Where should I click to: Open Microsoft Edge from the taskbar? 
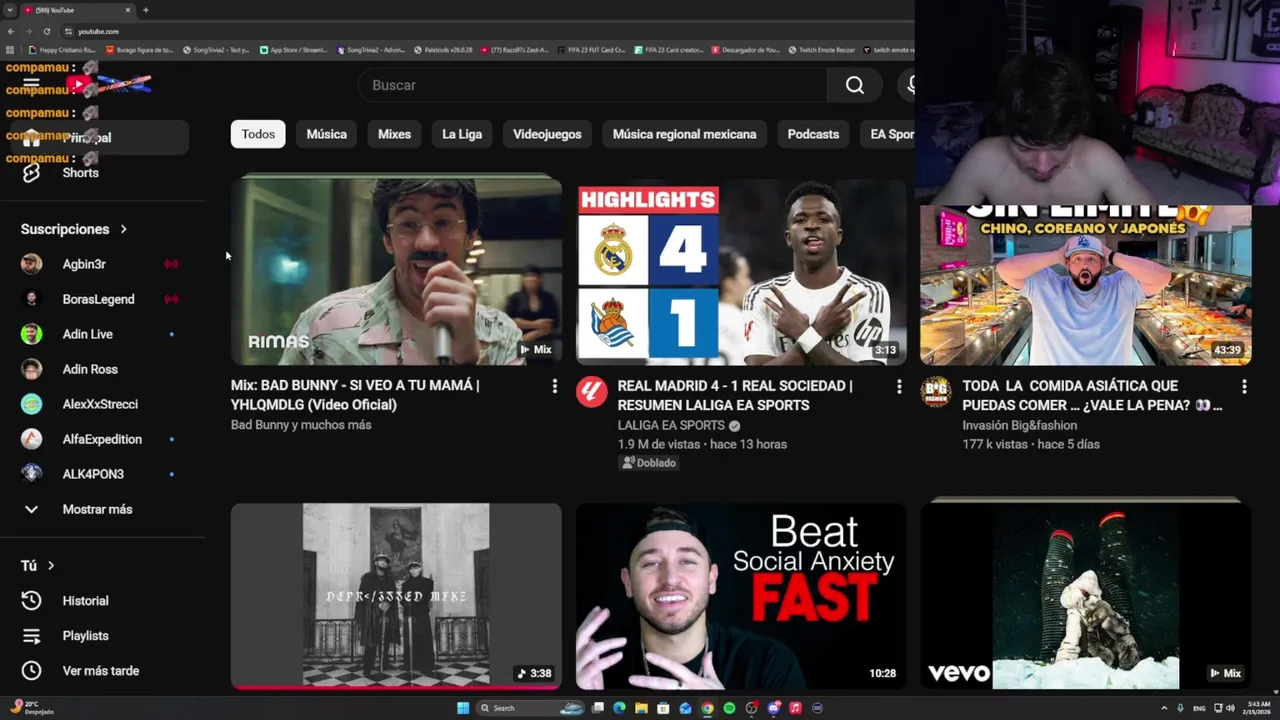pos(619,708)
